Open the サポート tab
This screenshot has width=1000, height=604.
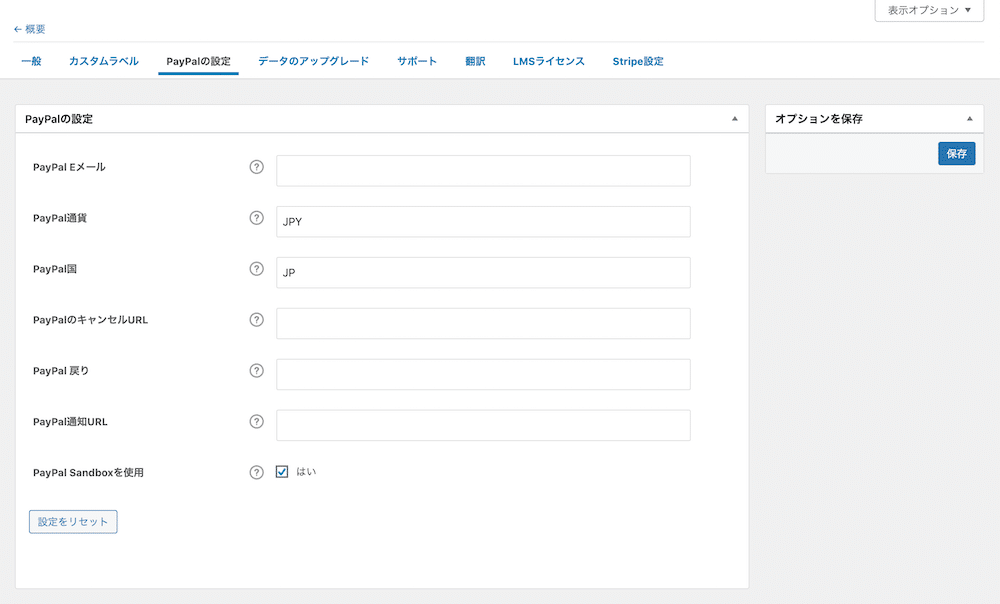[x=417, y=61]
